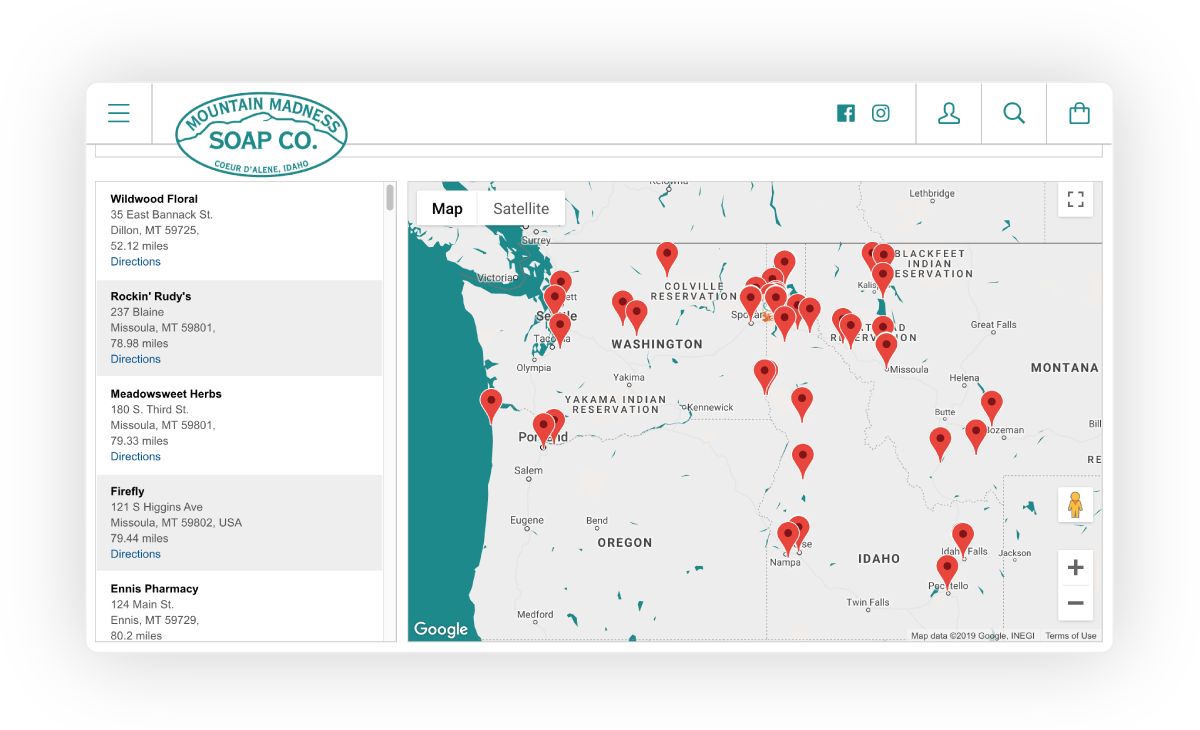Viewport: 1200px width, 730px height.
Task: Click the map pin near Pocatello
Action: click(947, 573)
